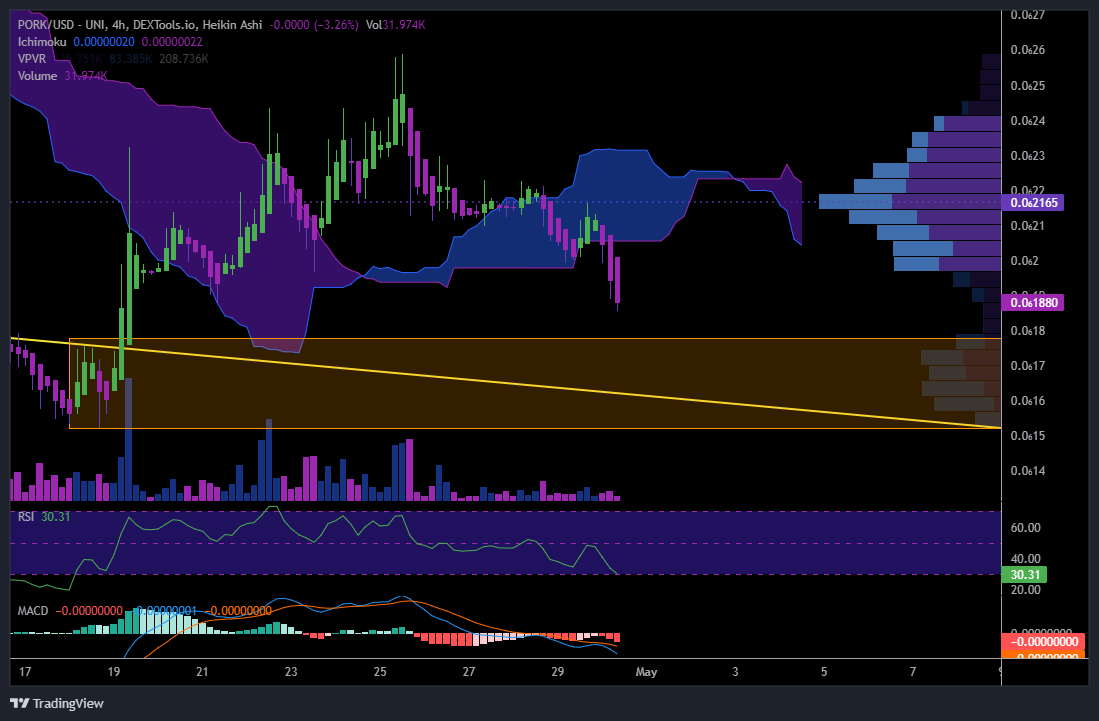
Task: Click the May label on time axis
Action: point(646,672)
